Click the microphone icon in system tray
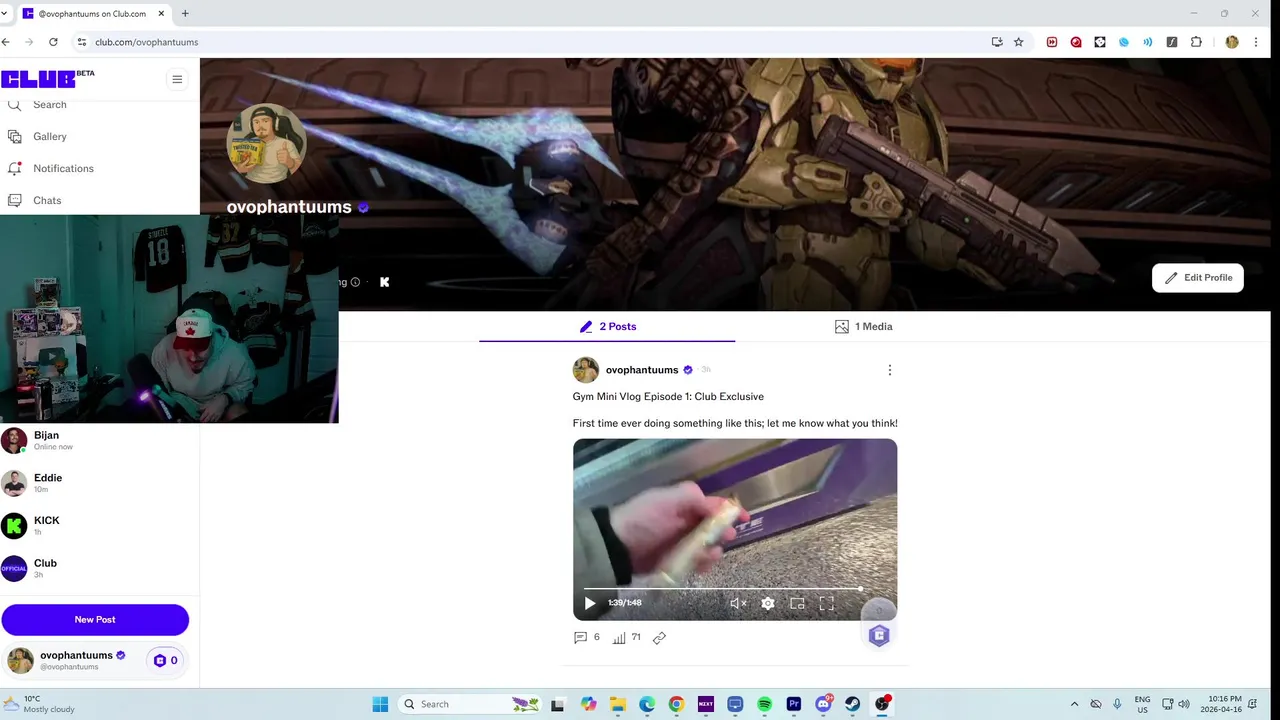 [x=1117, y=704]
